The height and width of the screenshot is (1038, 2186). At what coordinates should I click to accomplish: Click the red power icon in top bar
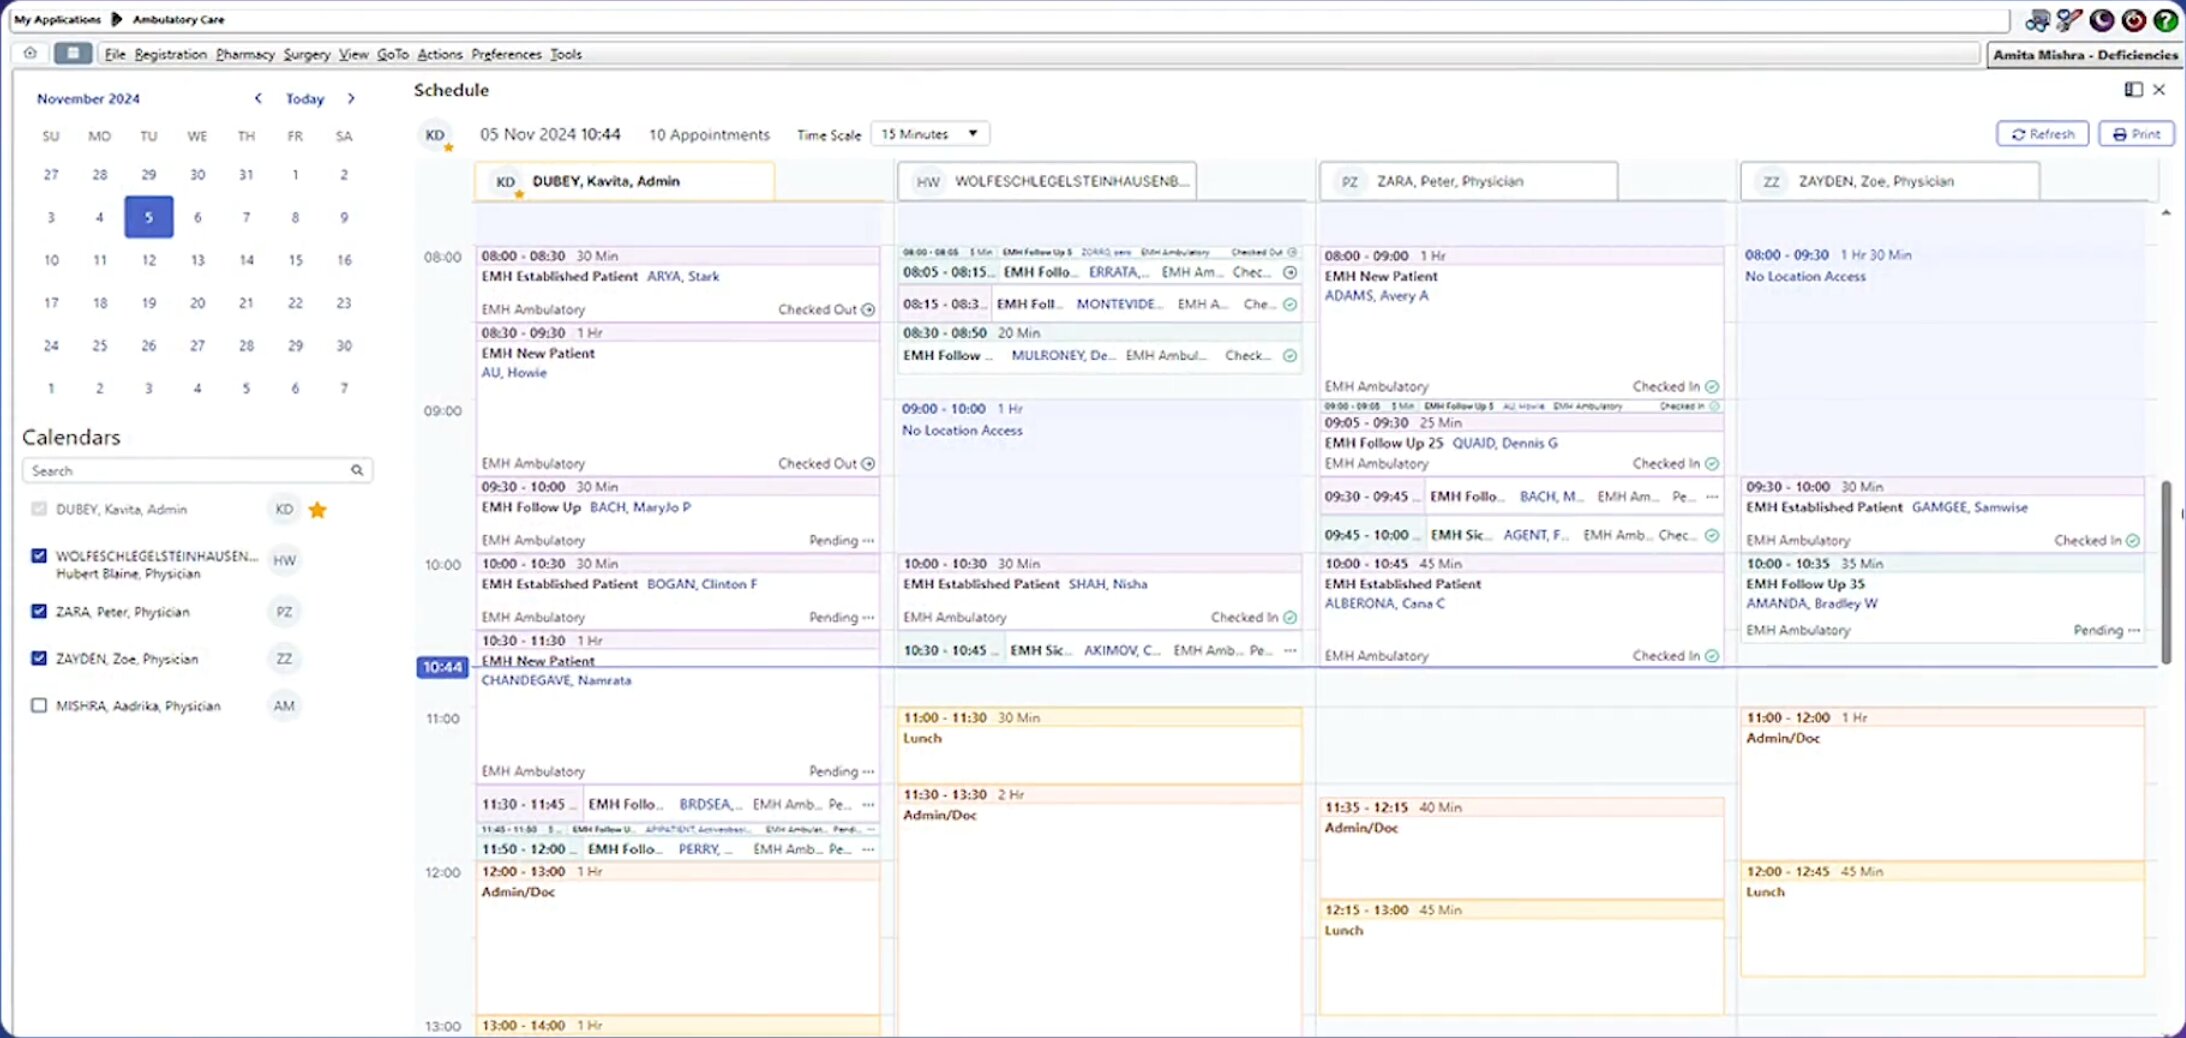(2133, 20)
